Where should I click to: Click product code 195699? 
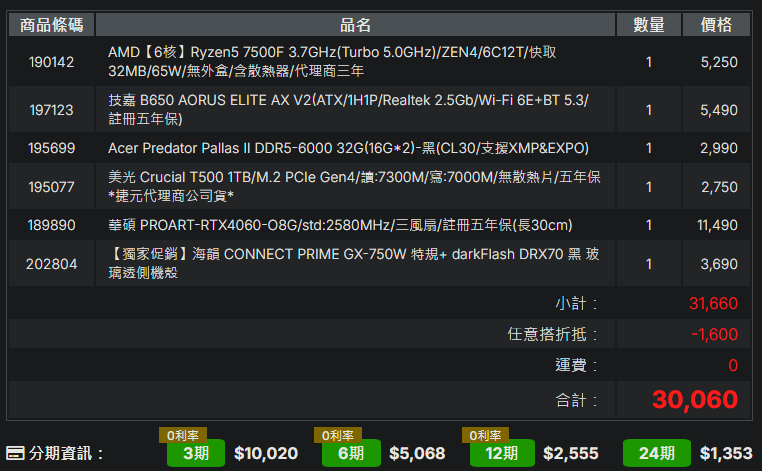[x=52, y=148]
